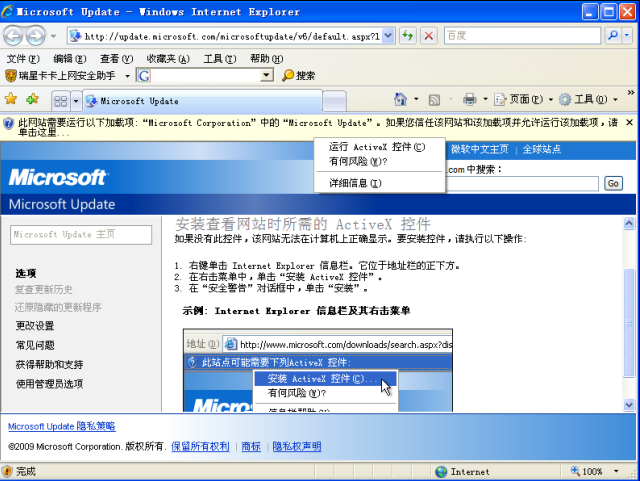Click the Microsoft logo
Viewport: 640px width, 481px height.
click(57, 177)
